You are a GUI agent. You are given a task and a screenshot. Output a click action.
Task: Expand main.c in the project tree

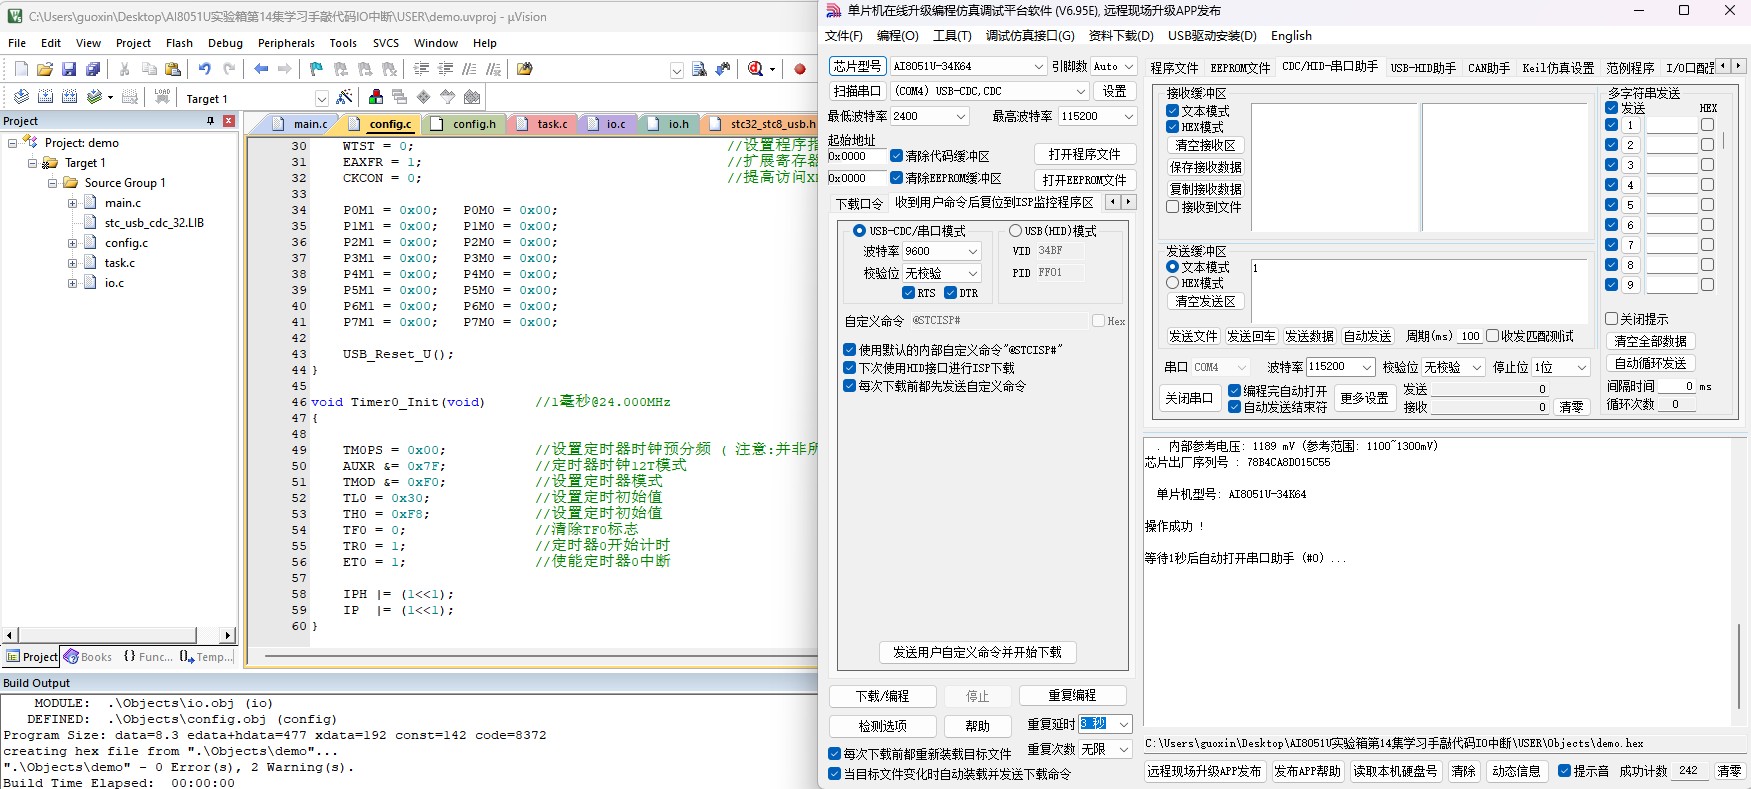pos(72,203)
